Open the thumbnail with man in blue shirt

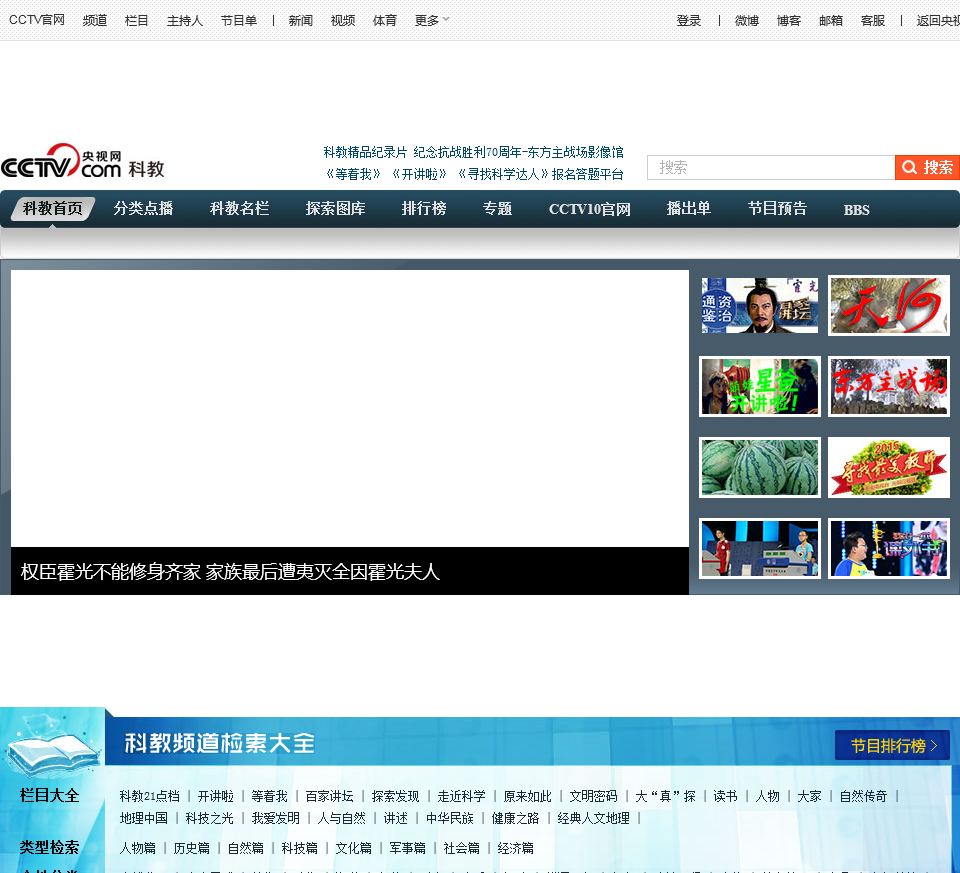pyautogui.click(x=888, y=548)
